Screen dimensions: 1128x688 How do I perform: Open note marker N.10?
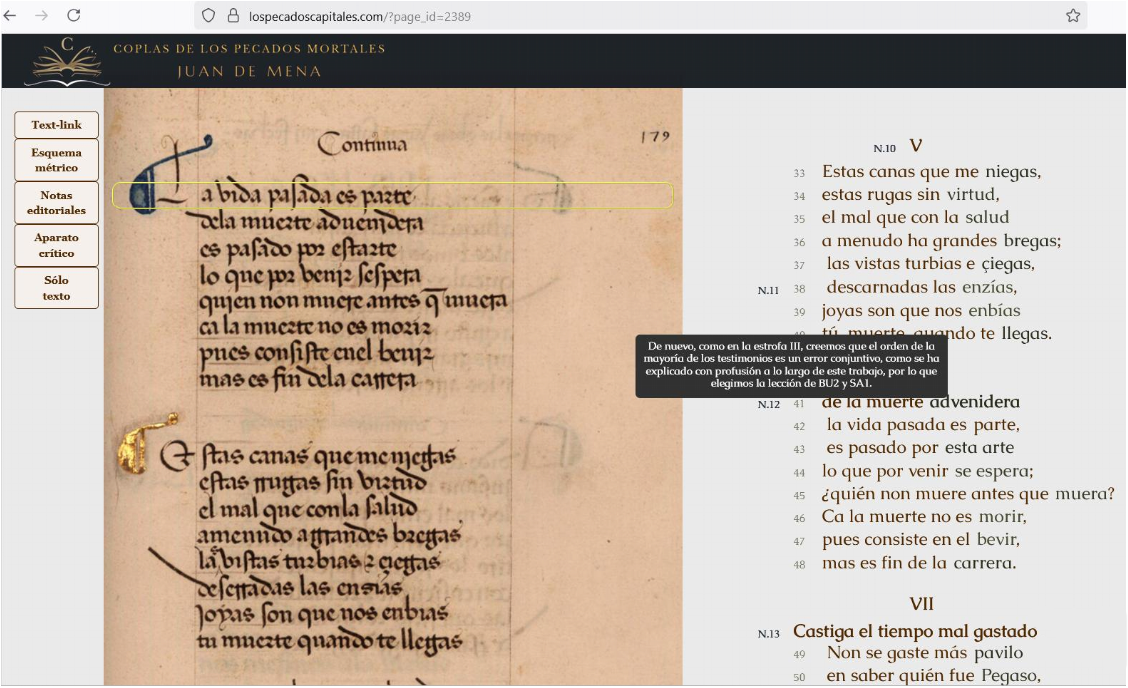point(884,148)
